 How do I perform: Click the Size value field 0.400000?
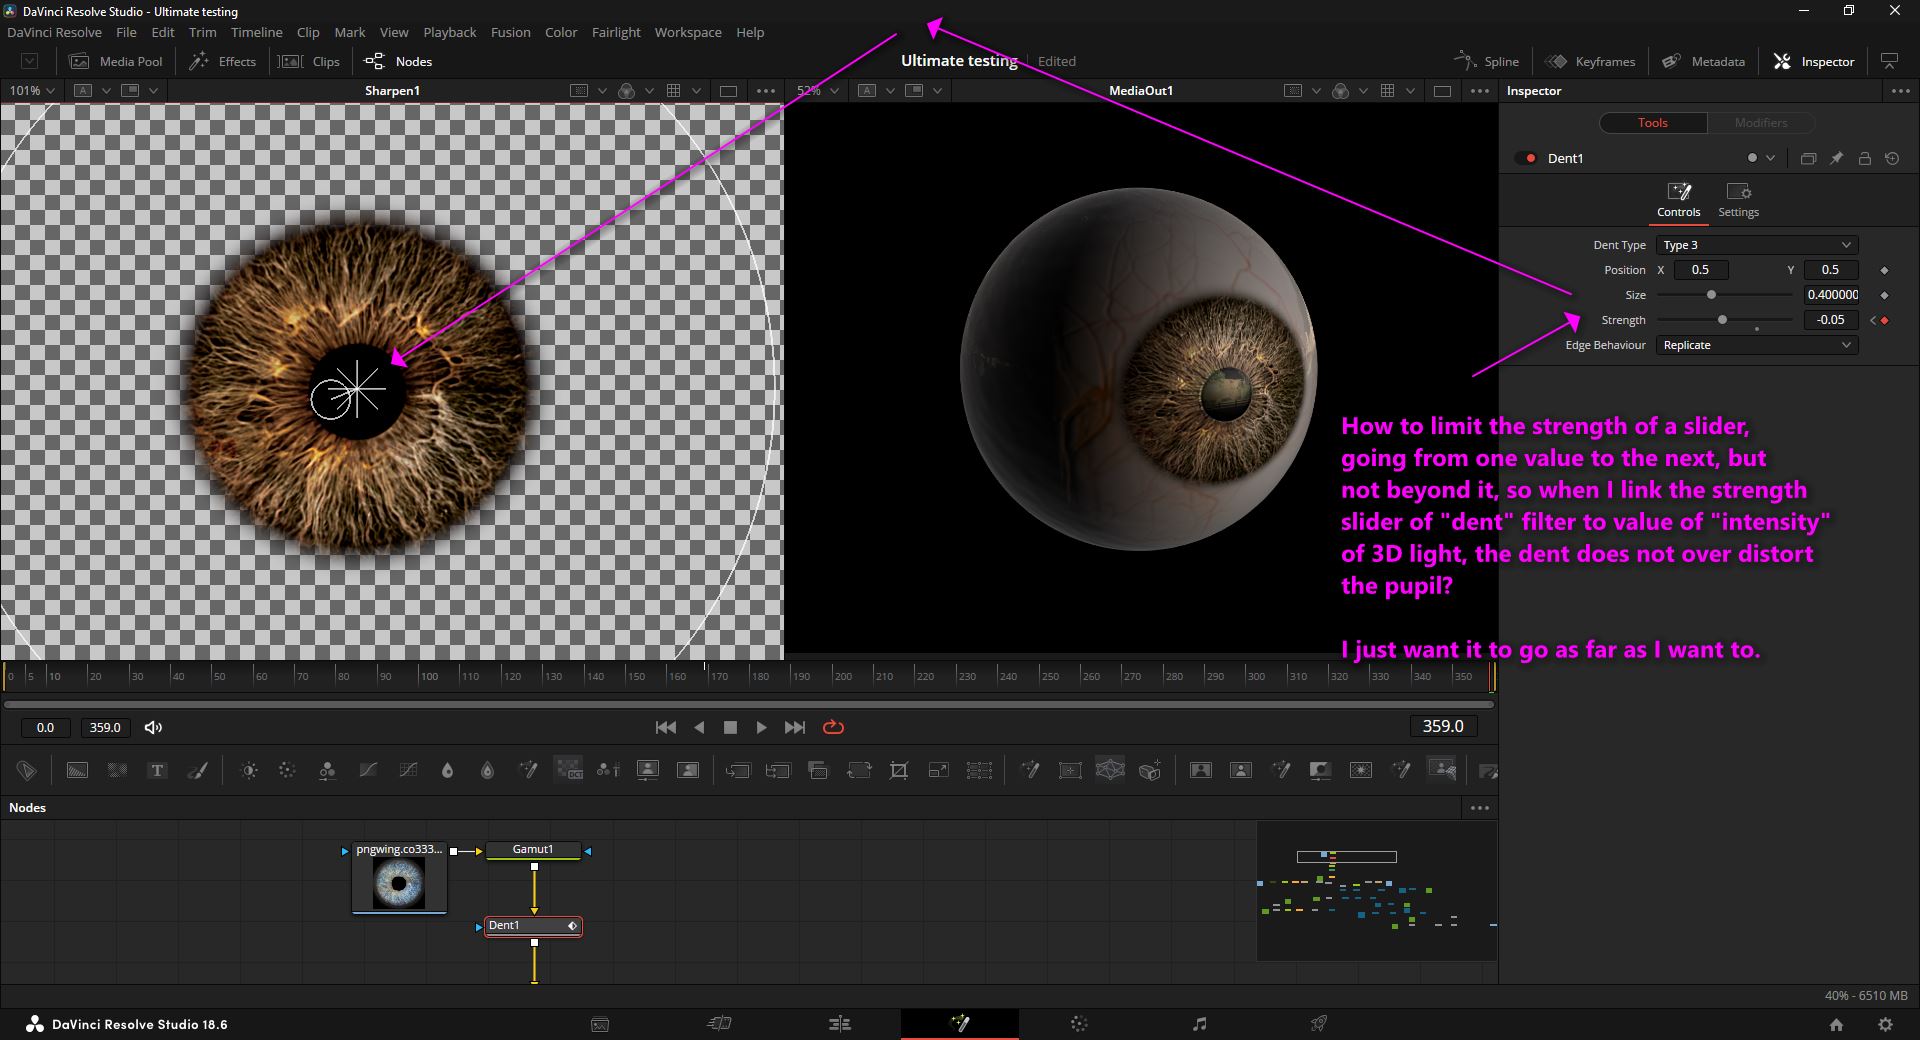pyautogui.click(x=1831, y=295)
